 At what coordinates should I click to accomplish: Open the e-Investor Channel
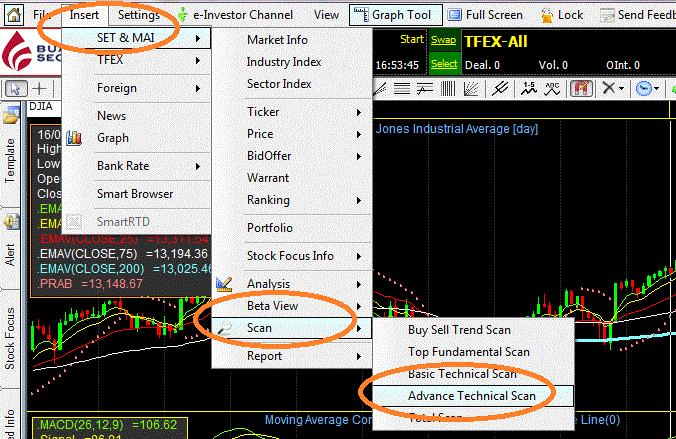[x=235, y=15]
